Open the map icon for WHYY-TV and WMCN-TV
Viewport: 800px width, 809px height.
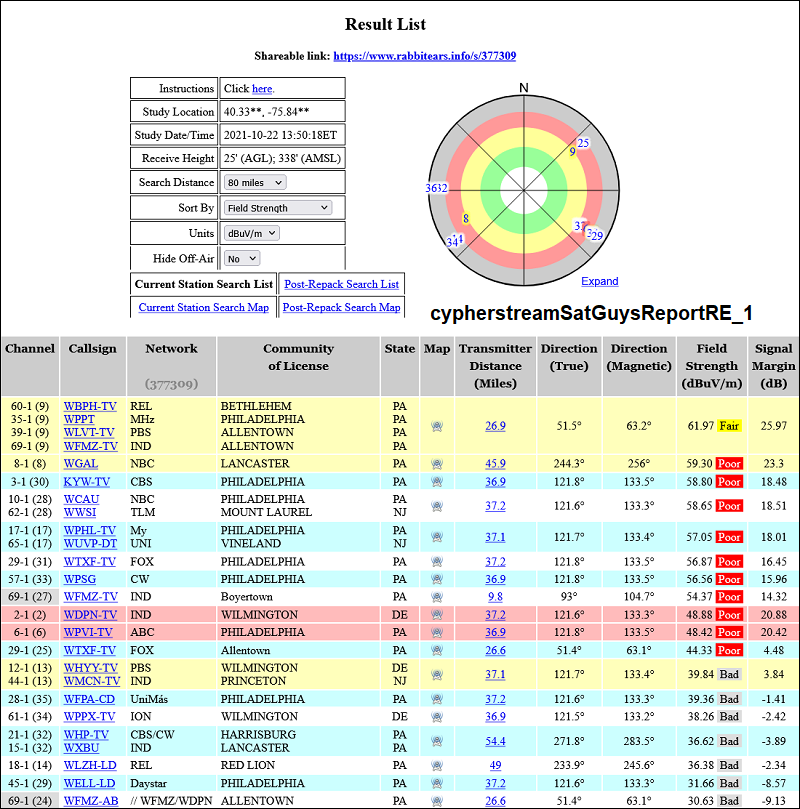pyautogui.click(x=437, y=674)
